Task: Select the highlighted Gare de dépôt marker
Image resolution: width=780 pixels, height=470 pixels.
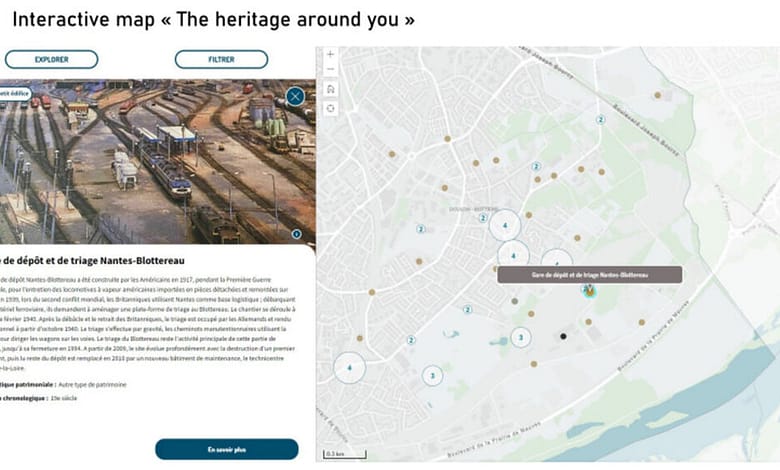Action: click(x=589, y=290)
